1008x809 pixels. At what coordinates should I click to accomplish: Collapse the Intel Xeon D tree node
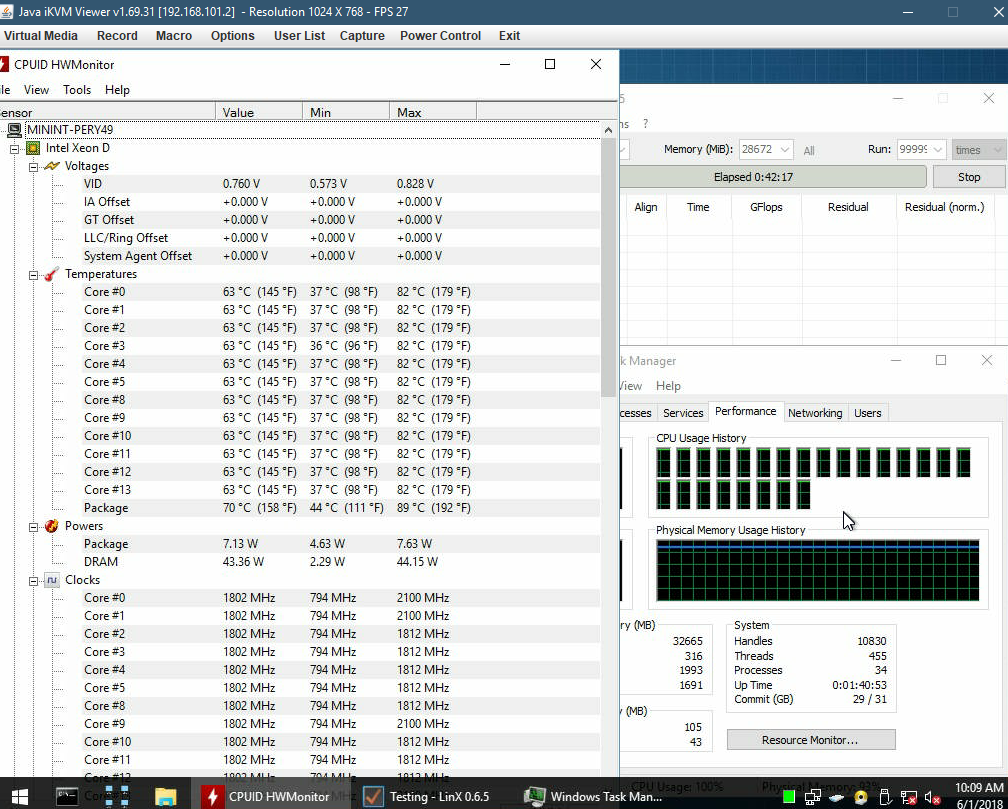click(15, 149)
